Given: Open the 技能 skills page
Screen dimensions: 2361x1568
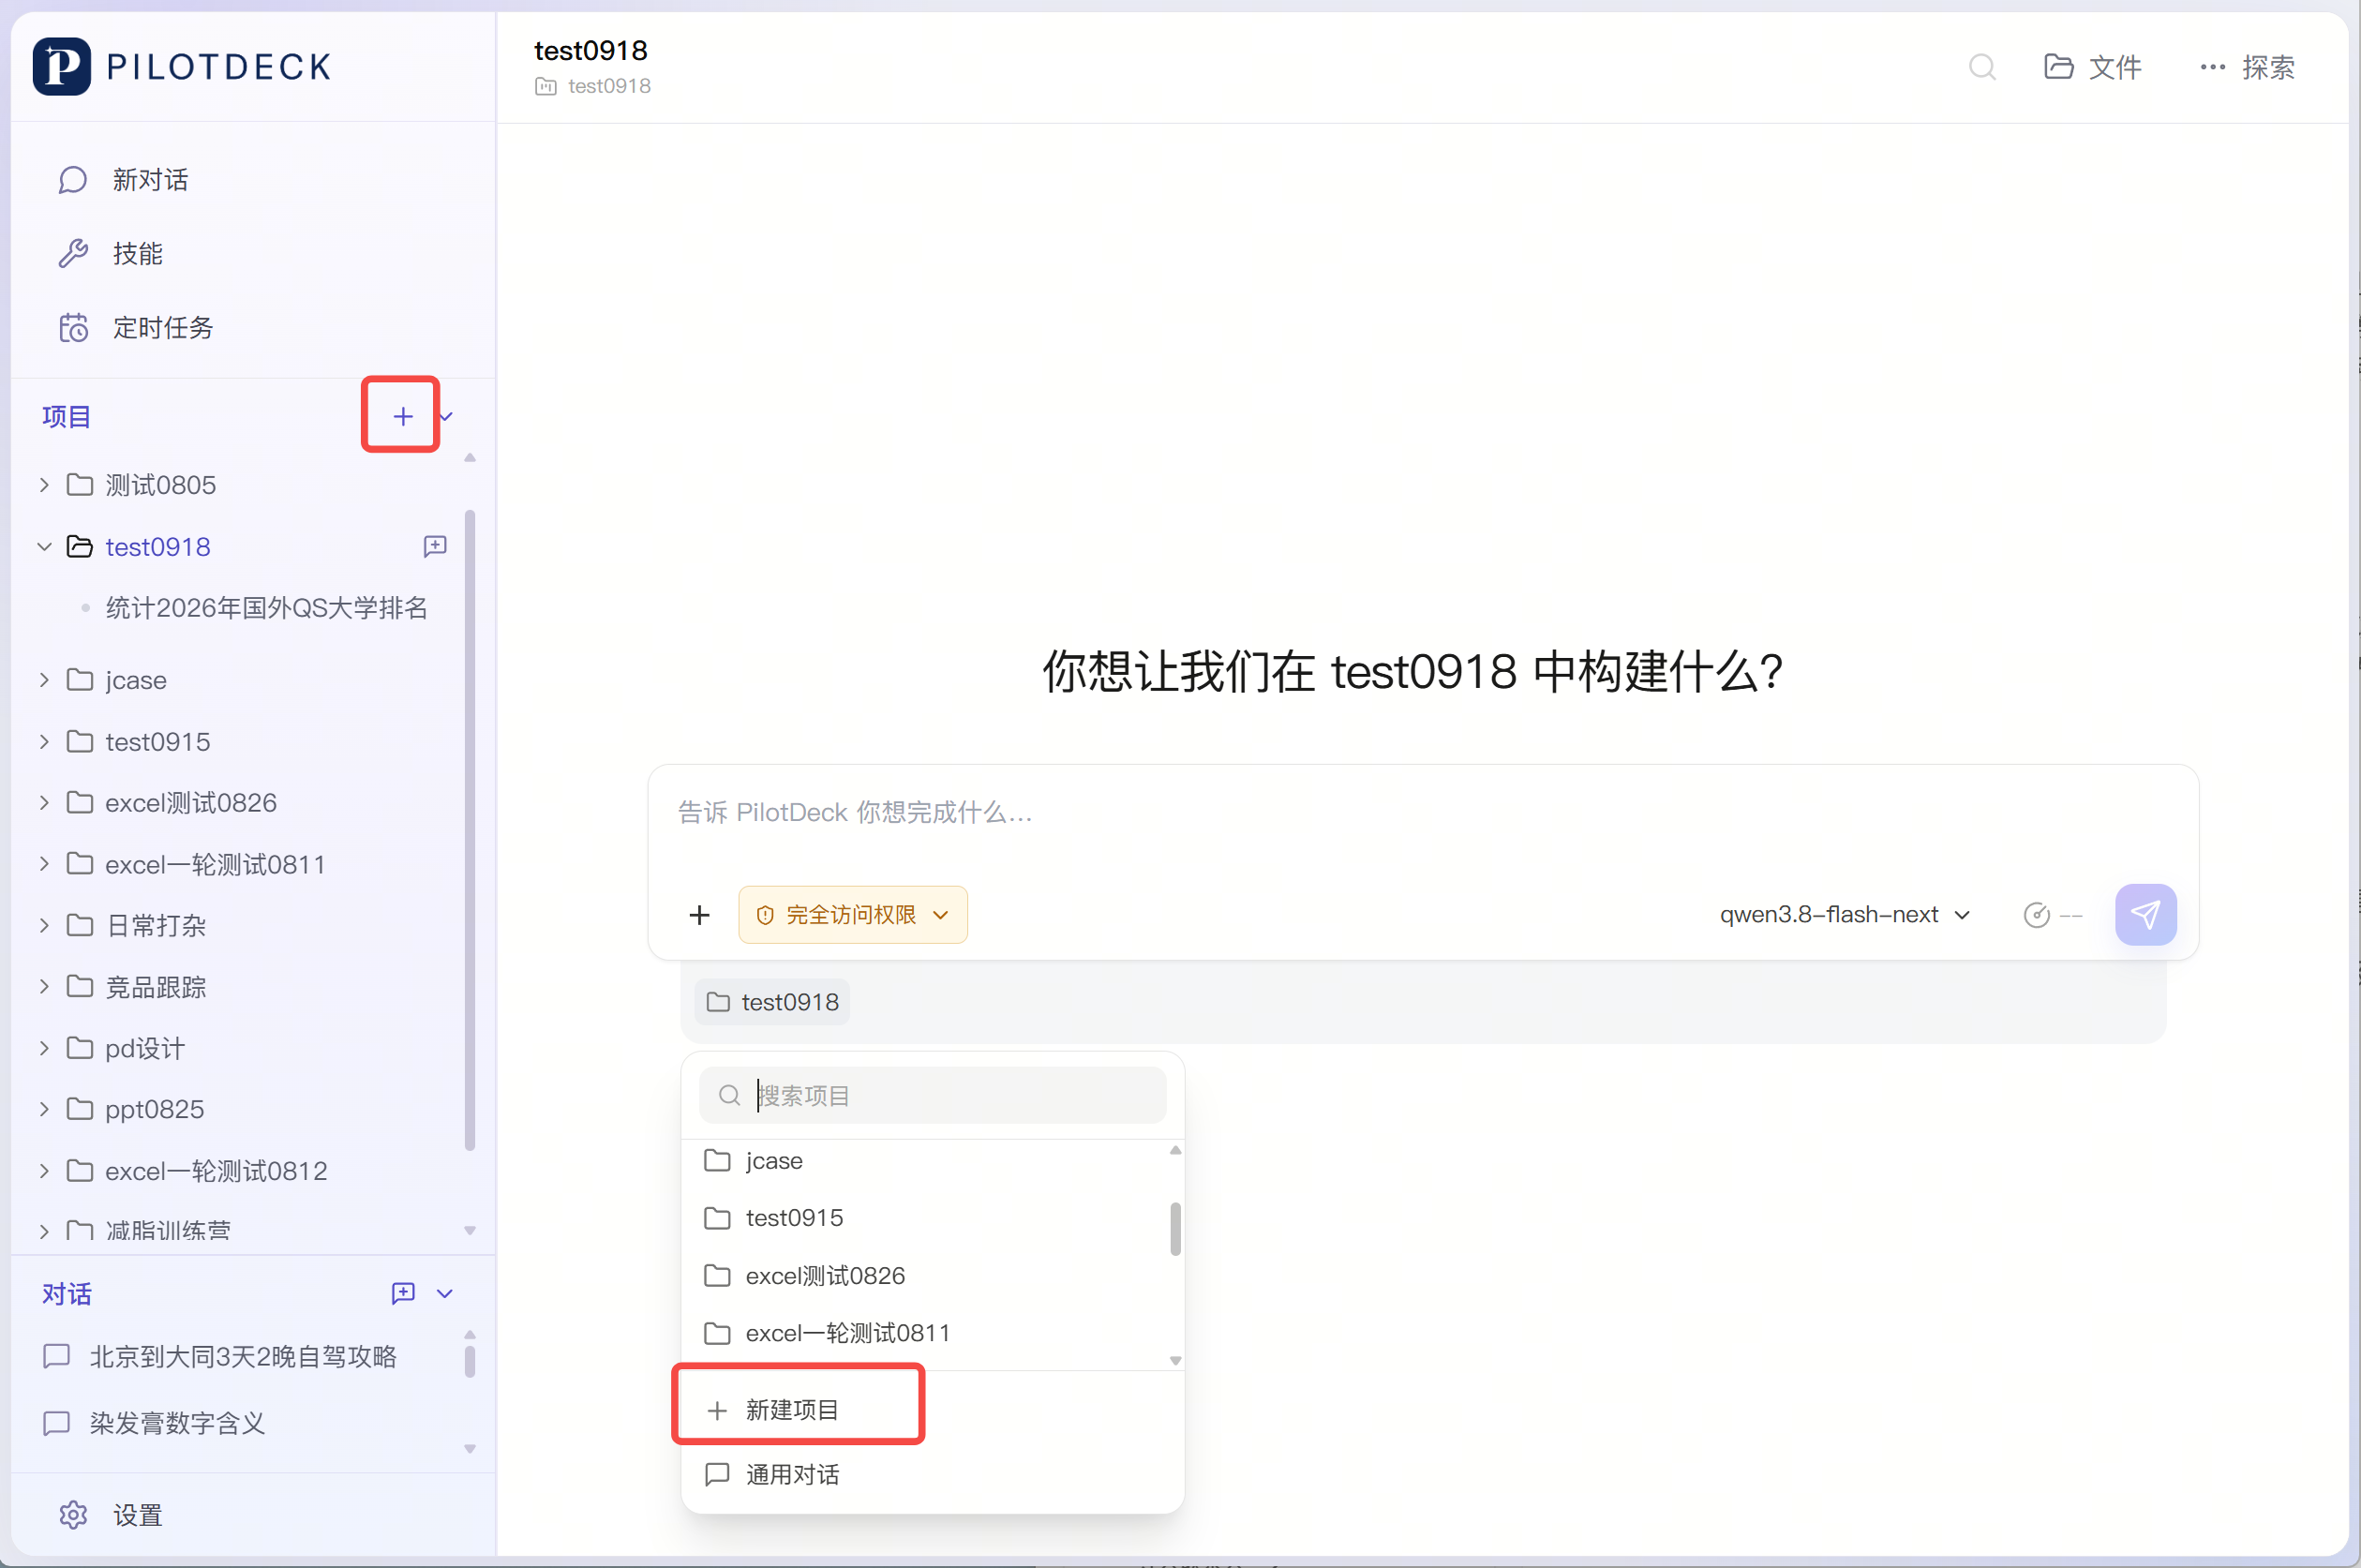Looking at the screenshot, I should click(138, 254).
